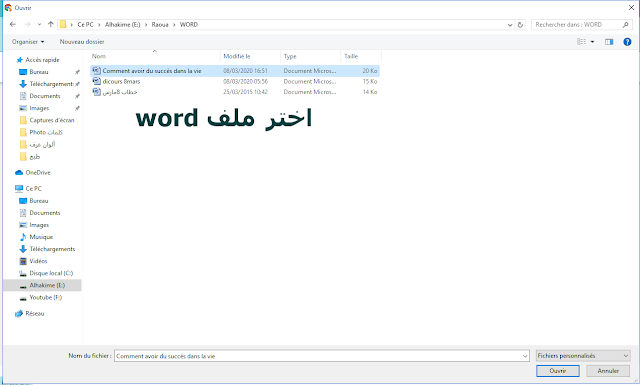Change view layout icon
Screen dimensions: 640x385
[x=581, y=42]
